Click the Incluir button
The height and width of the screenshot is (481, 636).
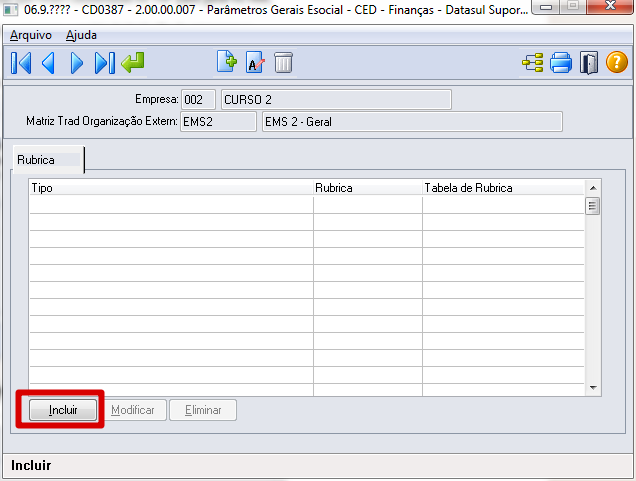tap(63, 410)
